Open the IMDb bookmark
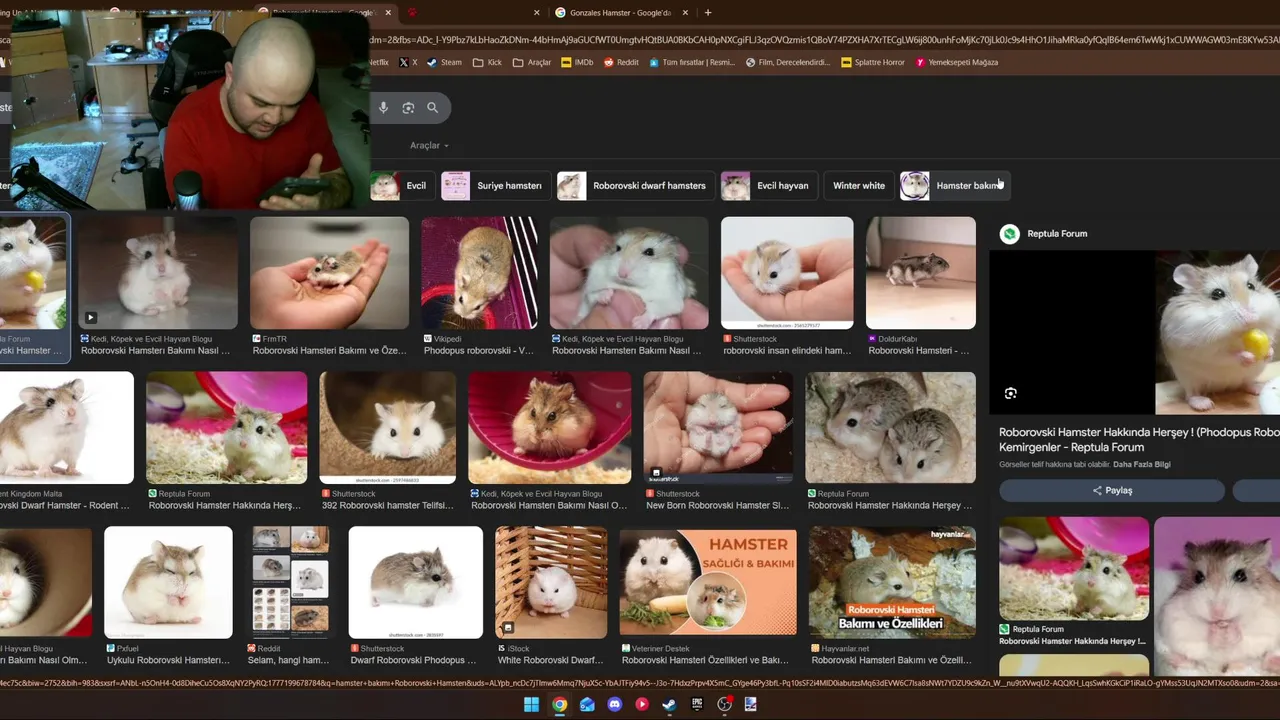 tap(577, 62)
